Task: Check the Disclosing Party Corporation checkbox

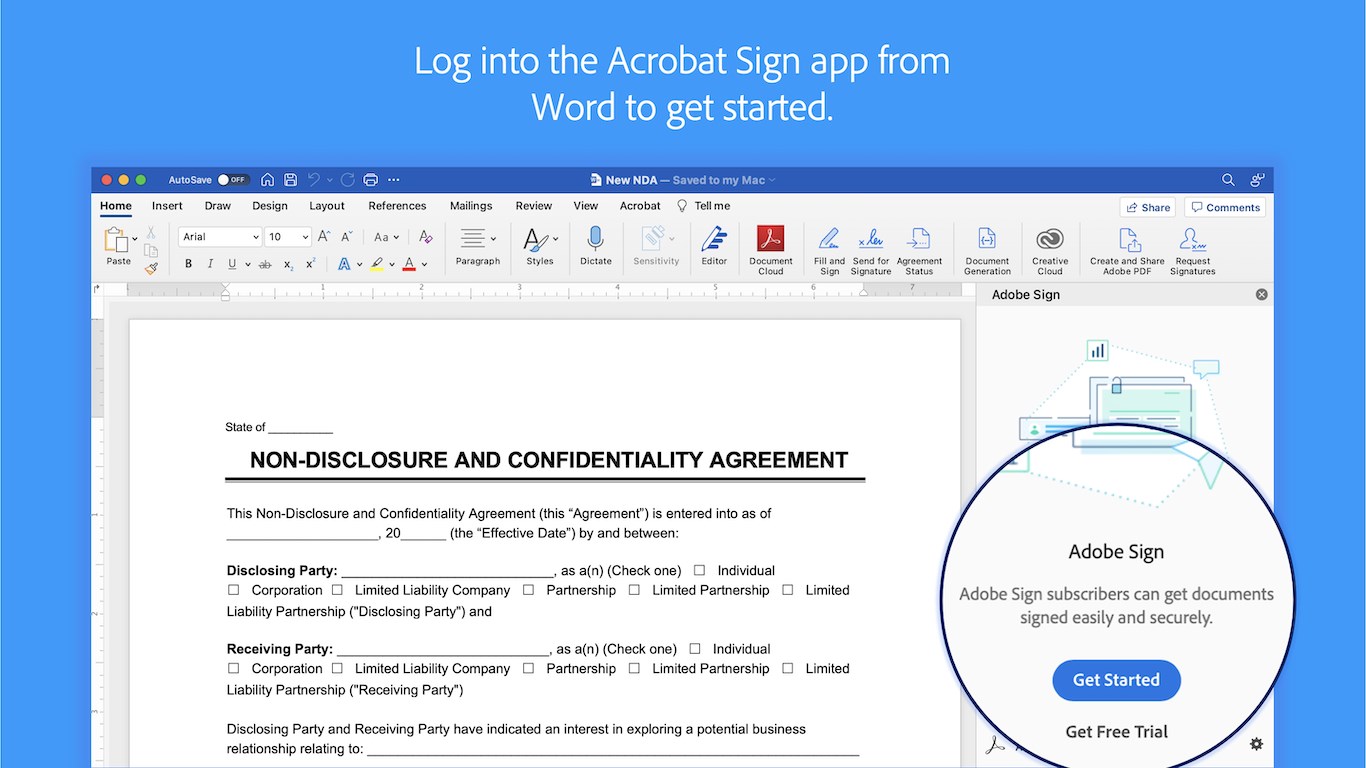Action: click(234, 590)
